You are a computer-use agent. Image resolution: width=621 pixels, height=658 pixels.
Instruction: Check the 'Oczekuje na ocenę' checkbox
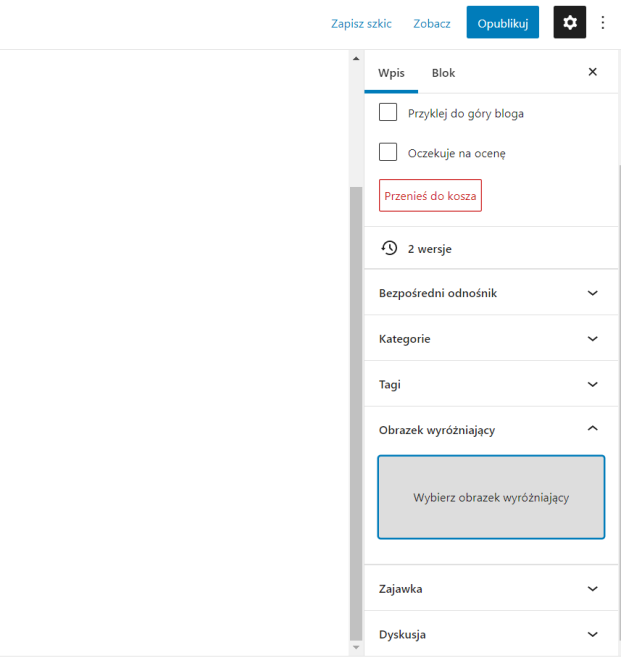pos(389,153)
